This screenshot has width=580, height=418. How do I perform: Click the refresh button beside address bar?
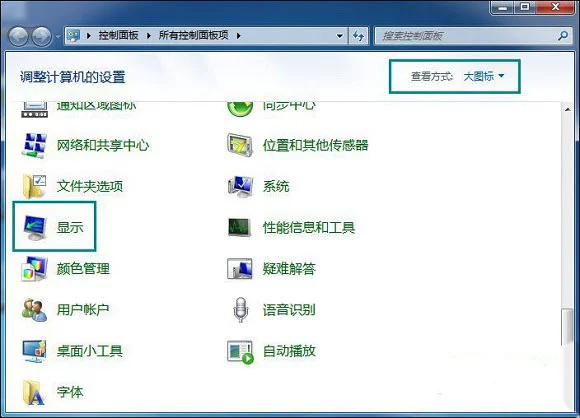pyautogui.click(x=358, y=36)
